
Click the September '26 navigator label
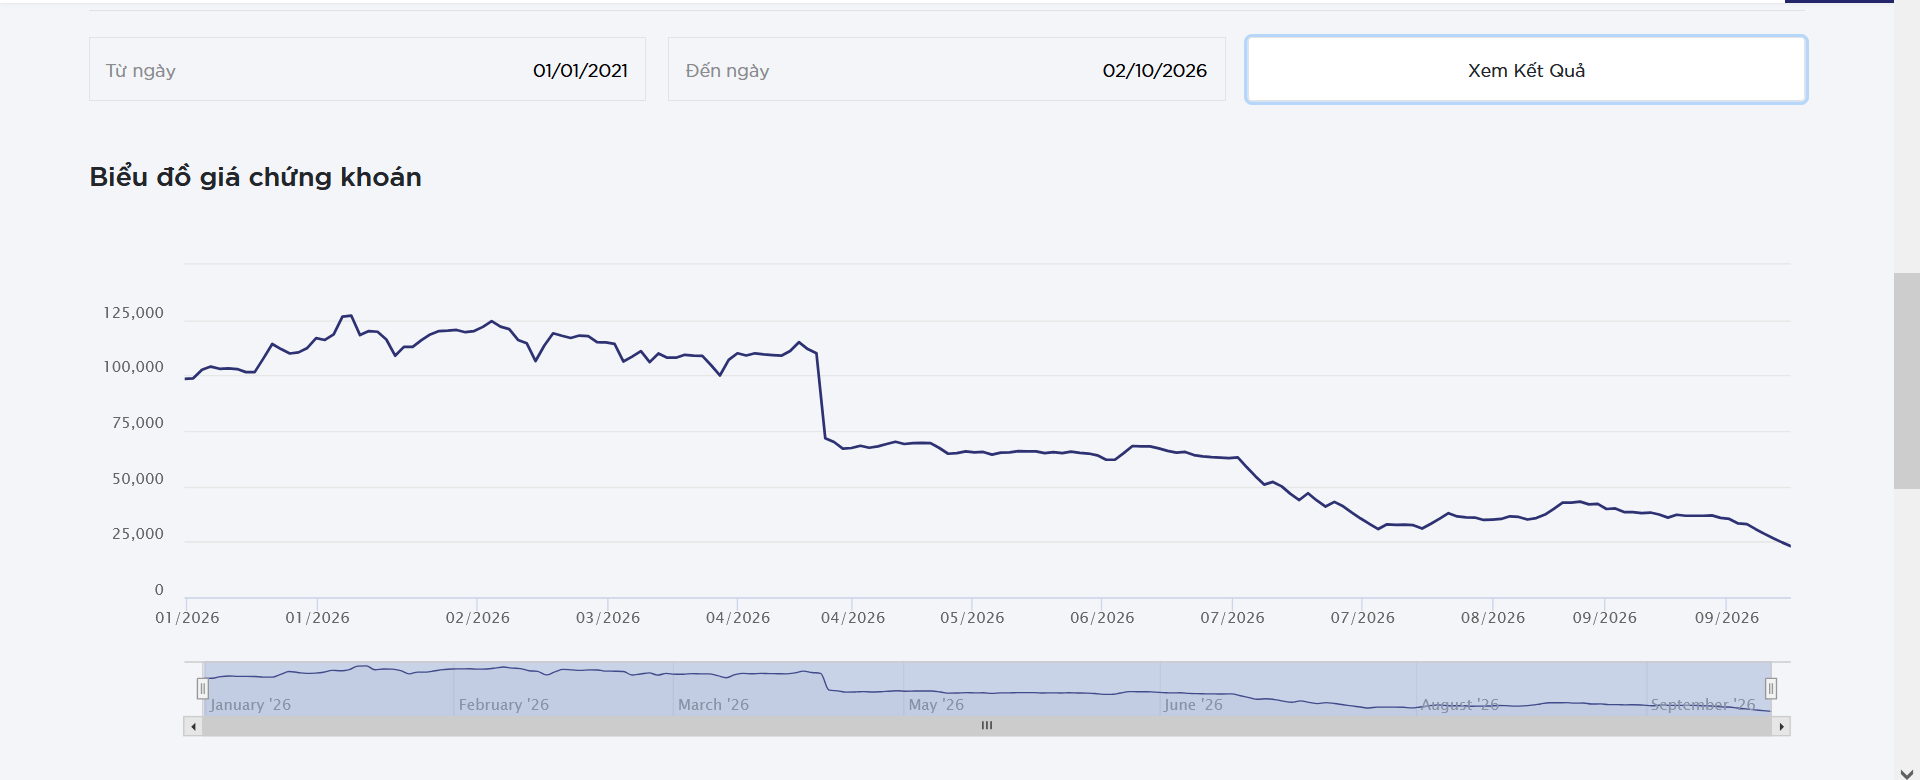1703,705
